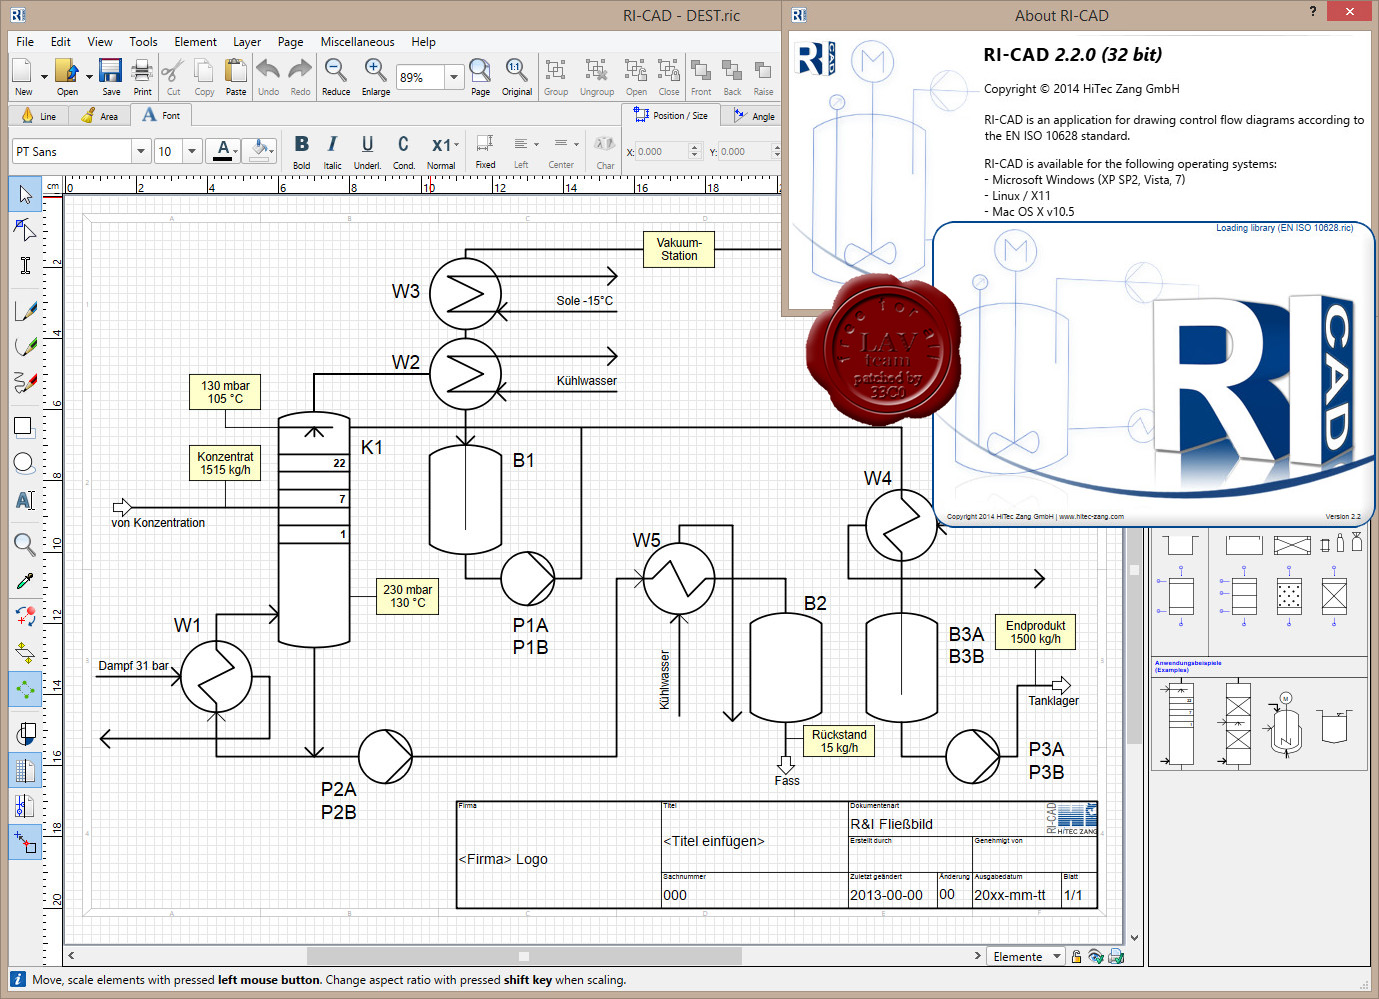Select the freehand scribble tool
The height and width of the screenshot is (999, 1379).
point(25,382)
